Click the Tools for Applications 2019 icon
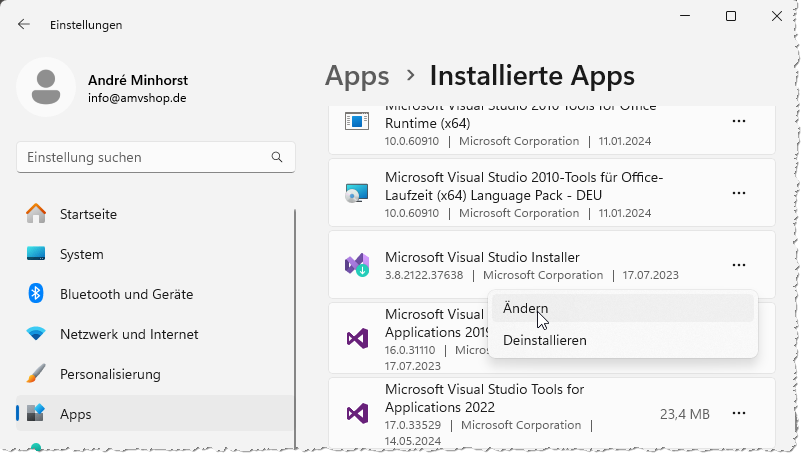This screenshot has width=804, height=458. 357,338
